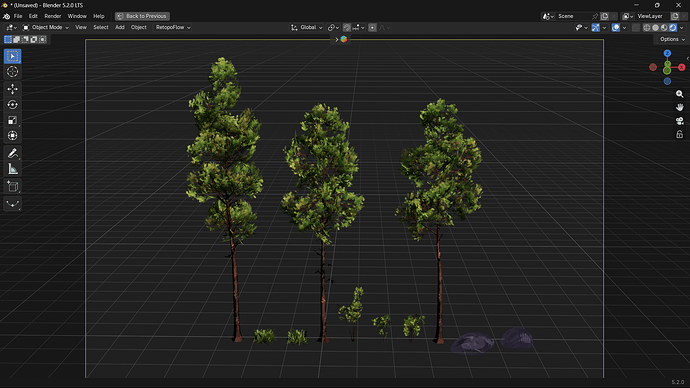Click the Blender logo menu icon
Screen dimensions: 690x388
(x=6, y=16)
